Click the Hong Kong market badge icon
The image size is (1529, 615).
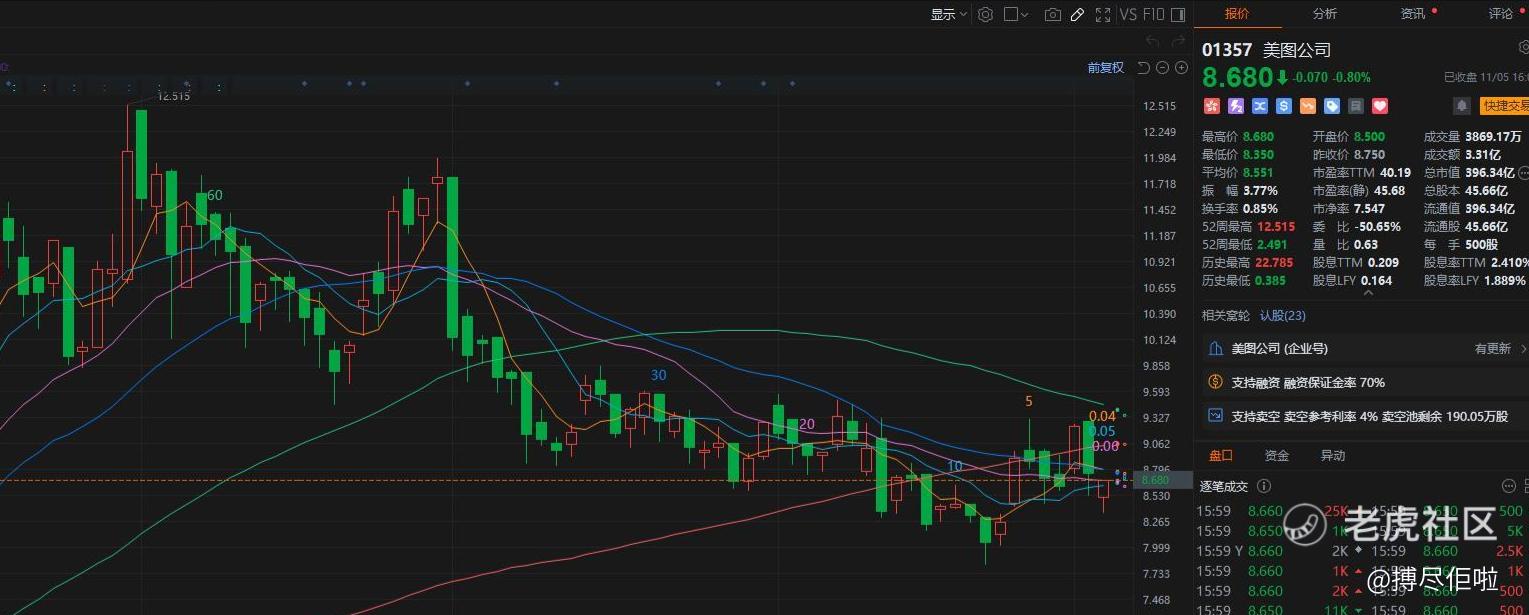1211,106
